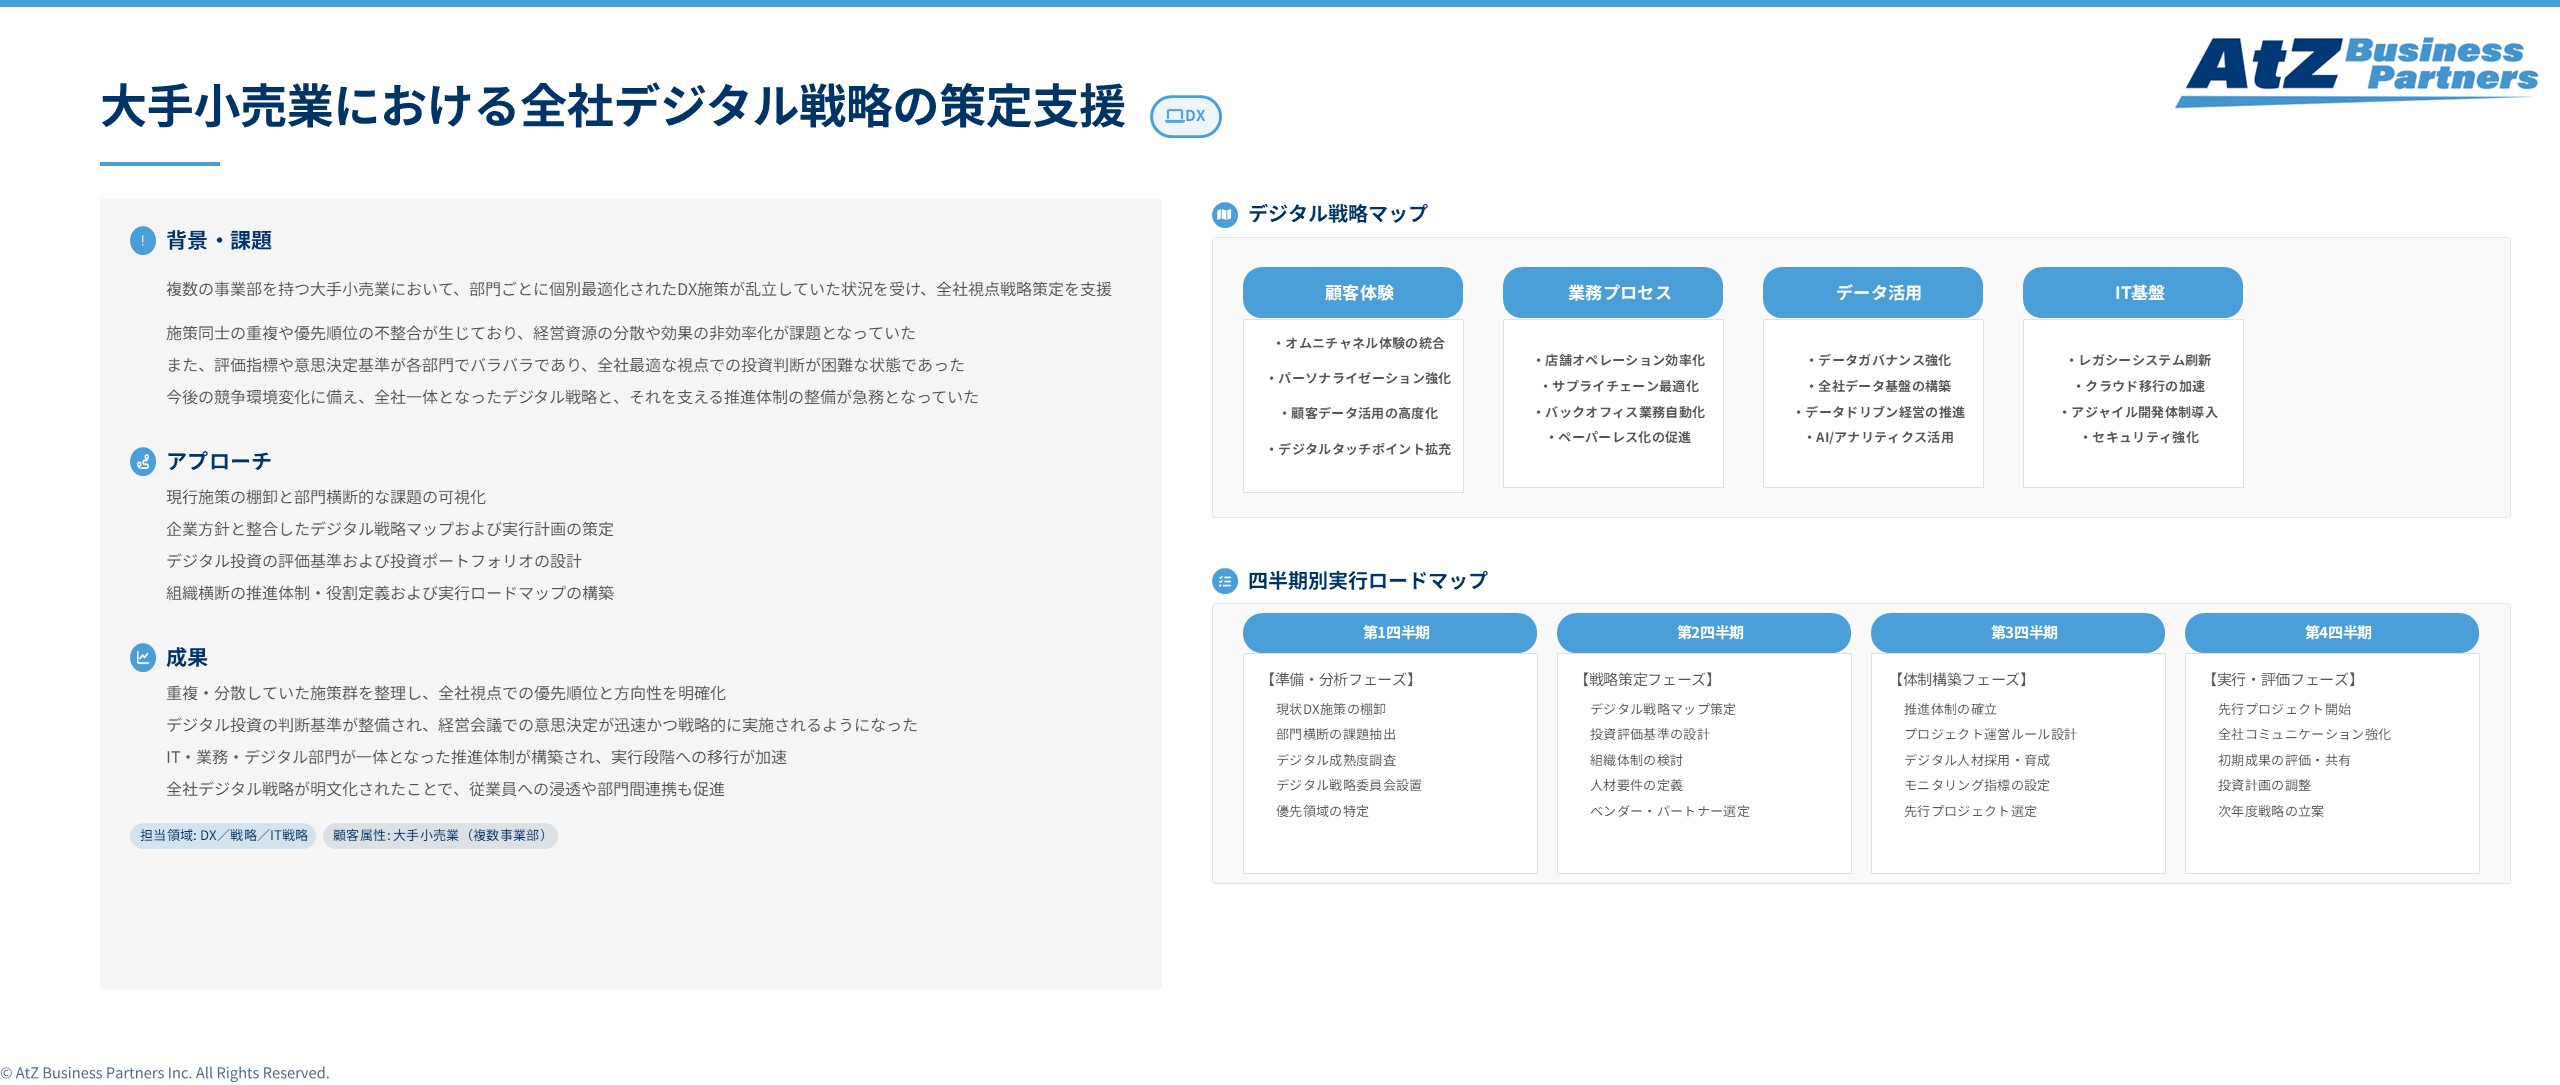Image resolution: width=2560 pixels, height=1085 pixels.
Task: Click the DX badge next to the page title
Action: click(1188, 116)
